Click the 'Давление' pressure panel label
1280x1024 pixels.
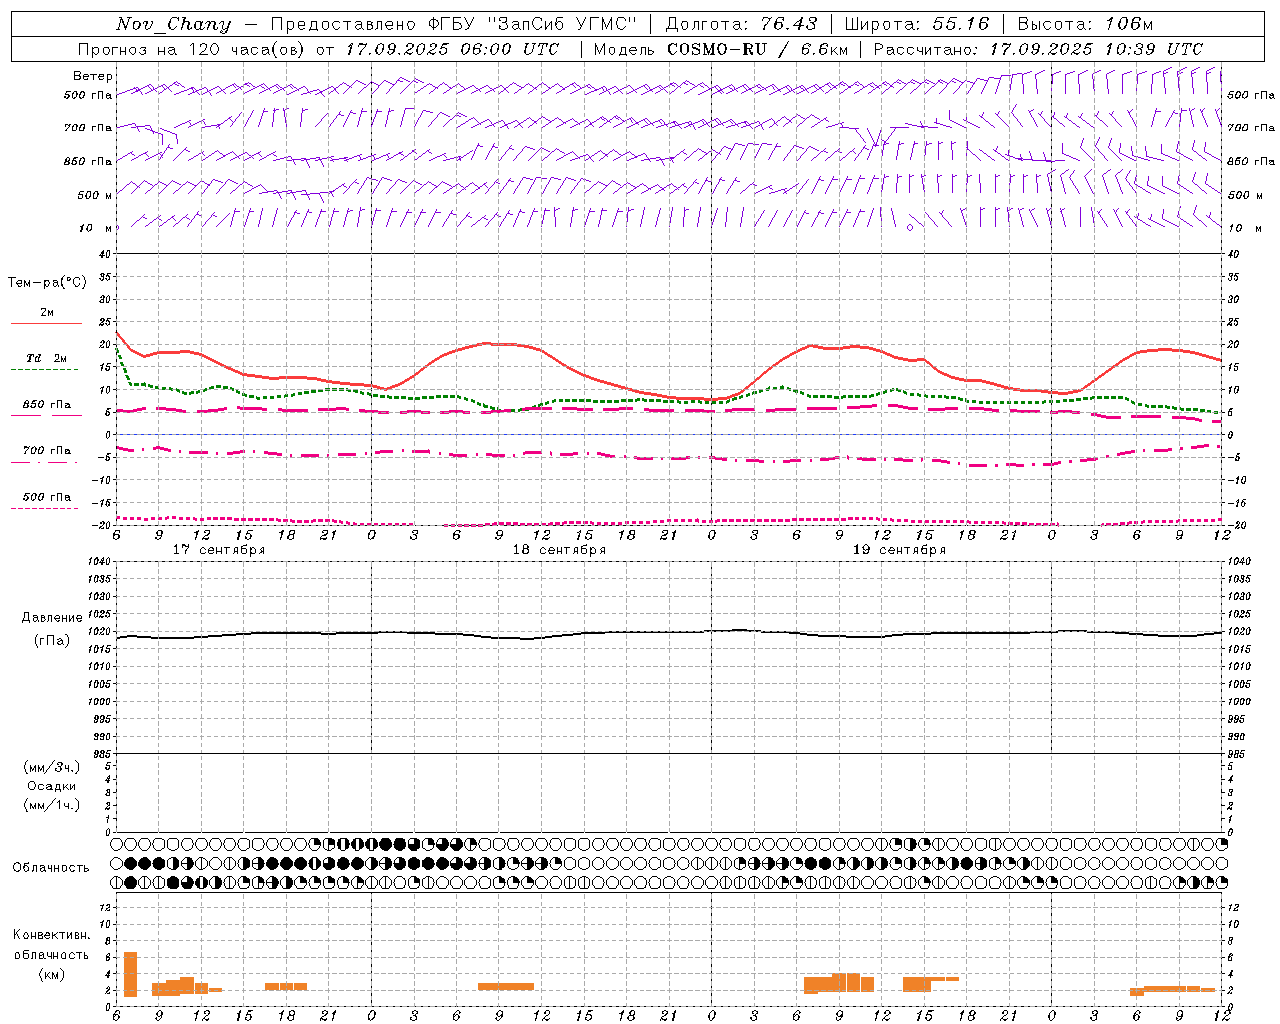(52, 618)
